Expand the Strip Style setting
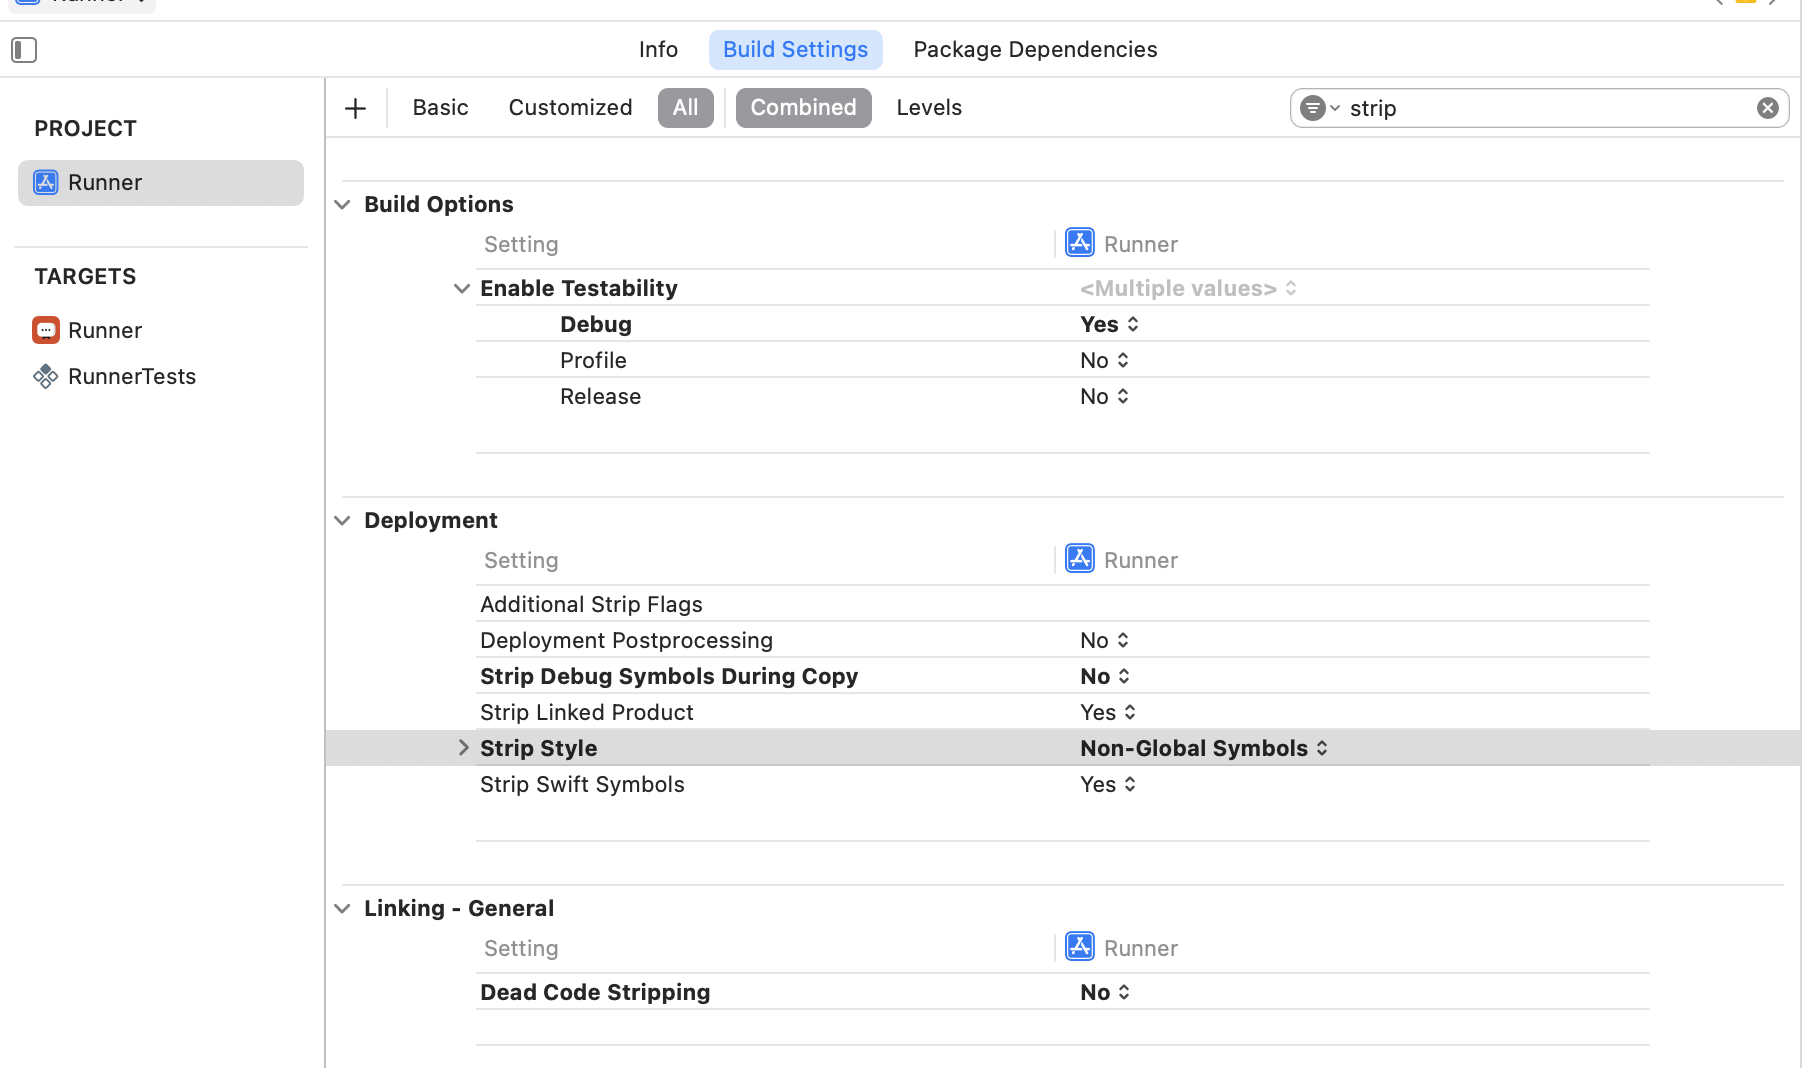 pyautogui.click(x=463, y=748)
